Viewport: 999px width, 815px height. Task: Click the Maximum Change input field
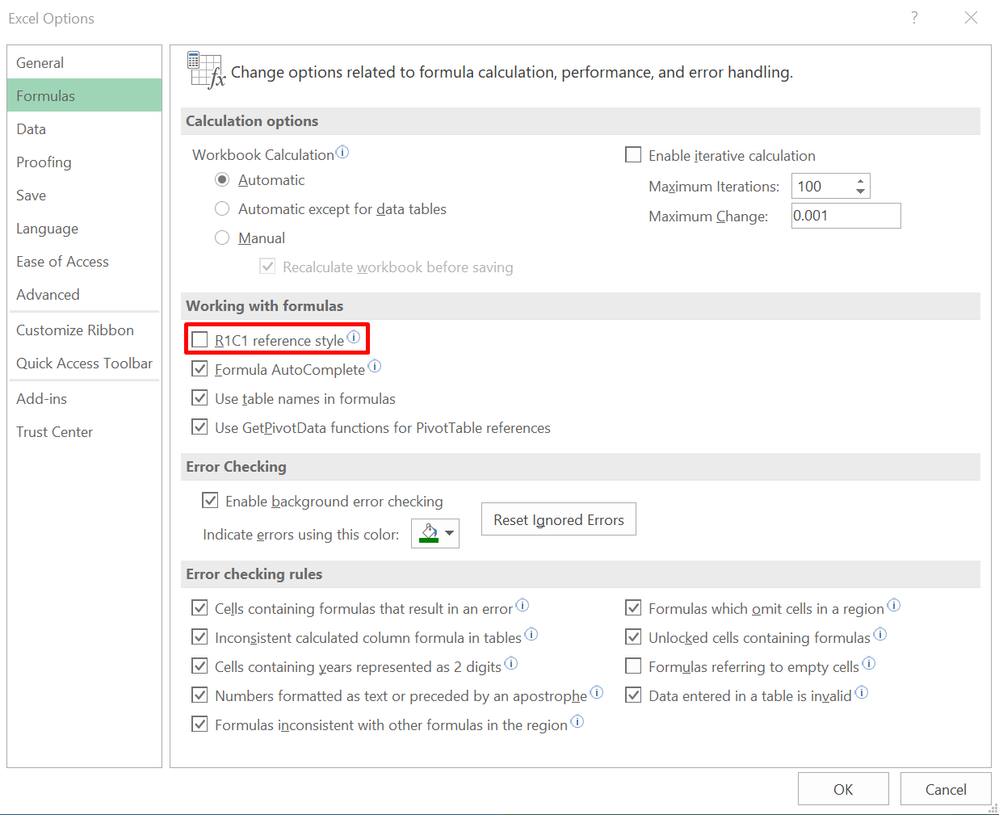pos(846,215)
